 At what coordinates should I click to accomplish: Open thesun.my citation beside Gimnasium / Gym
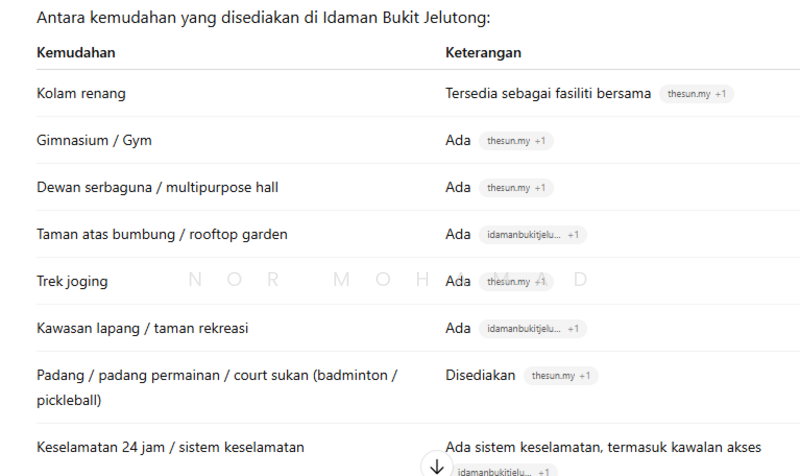click(x=516, y=141)
